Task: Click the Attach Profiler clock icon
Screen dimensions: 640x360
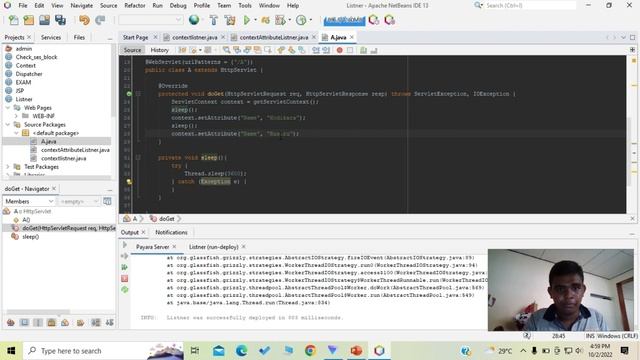Action: click(301, 20)
